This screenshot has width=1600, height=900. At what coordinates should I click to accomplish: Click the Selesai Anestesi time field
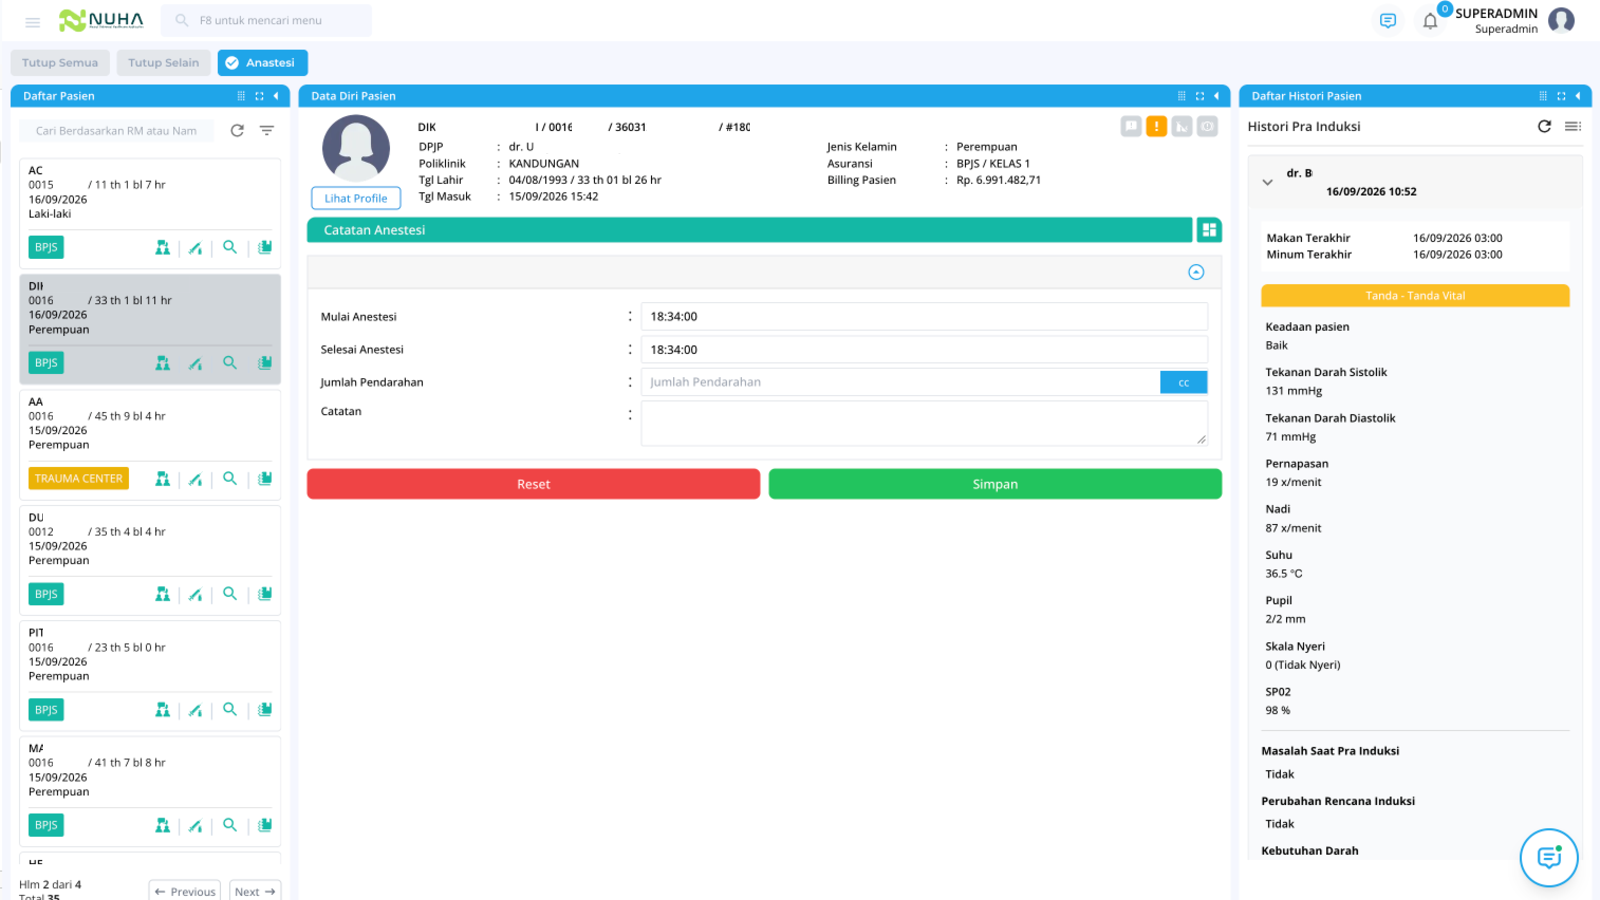(x=924, y=350)
